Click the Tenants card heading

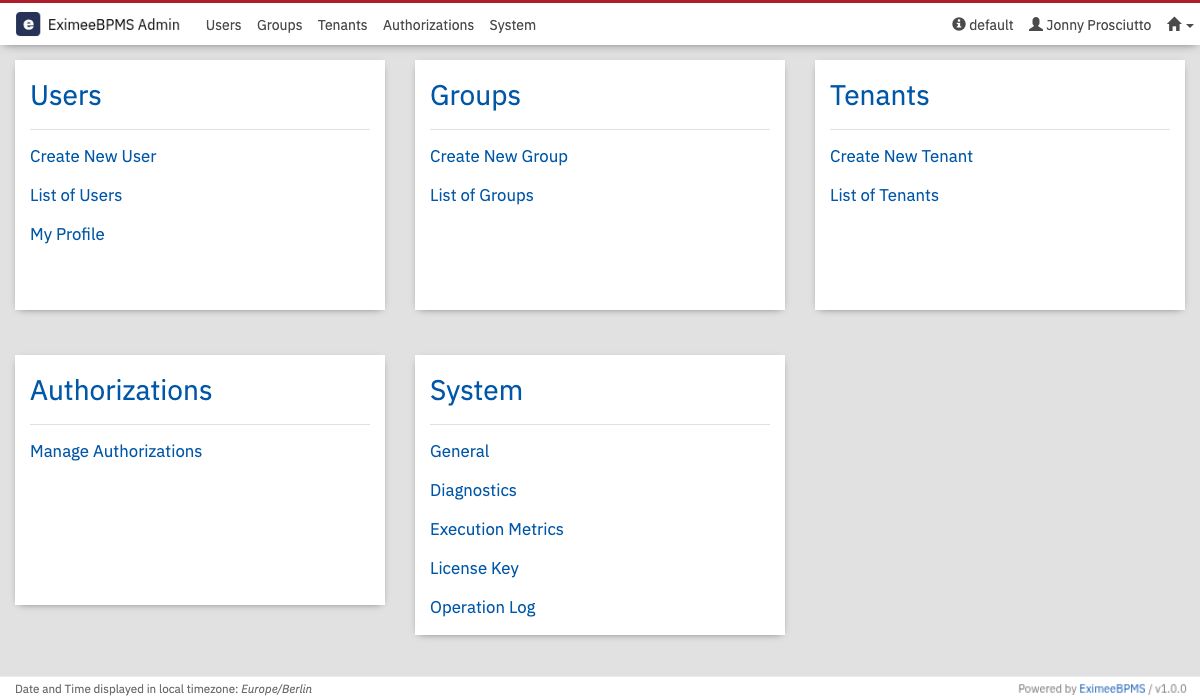pos(880,95)
